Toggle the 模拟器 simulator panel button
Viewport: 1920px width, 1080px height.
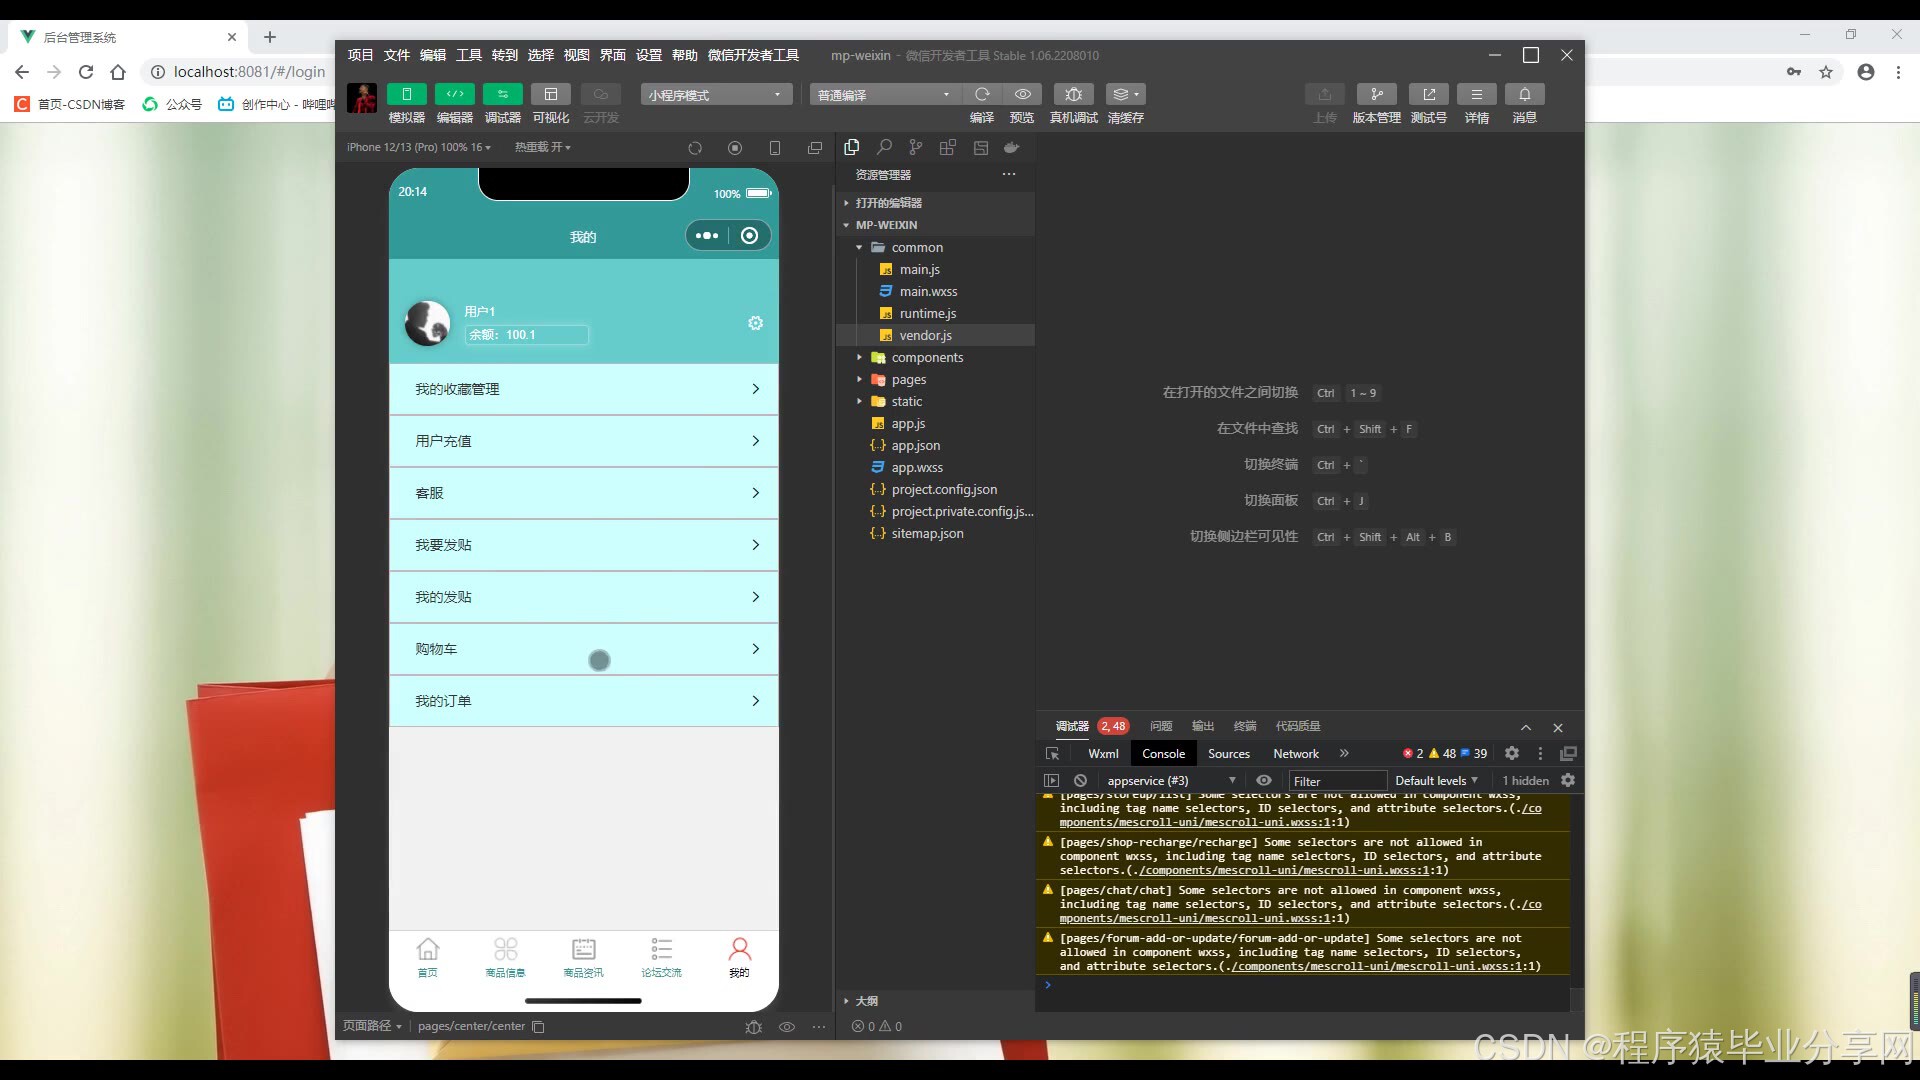pos(406,94)
